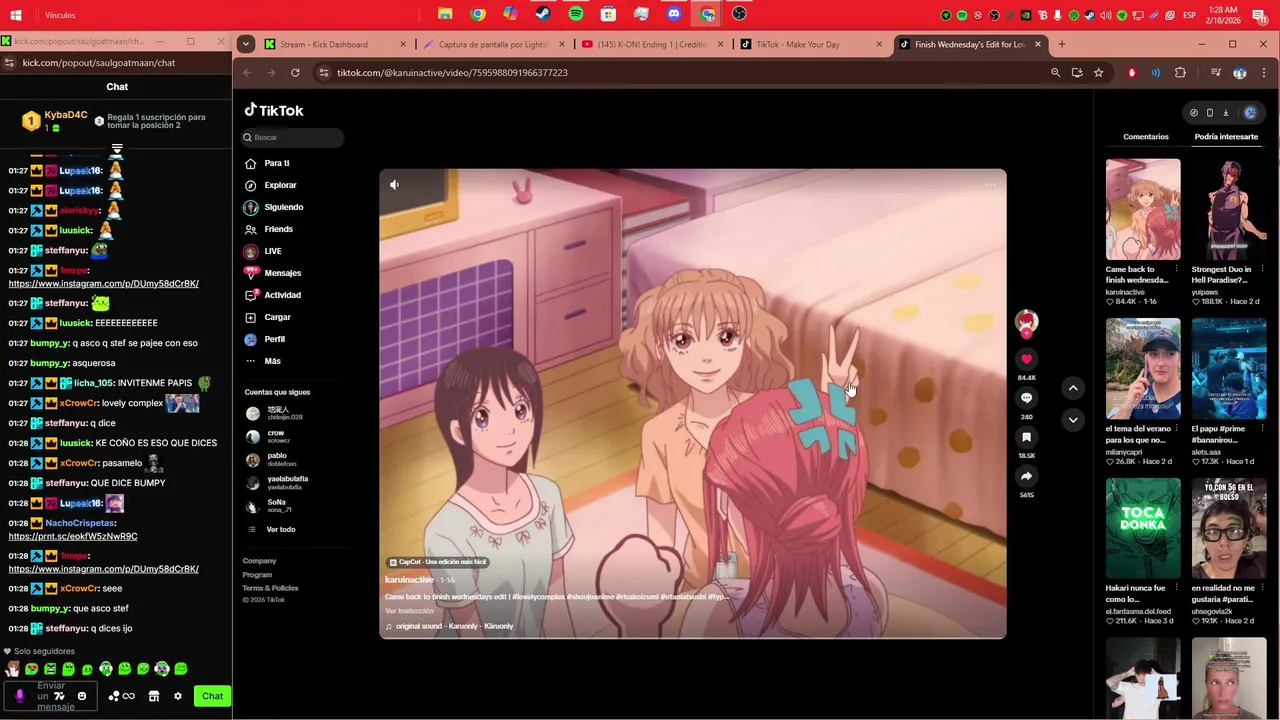Focus the TikTok Buscar search field
This screenshot has height=720, width=1280.
[292, 137]
